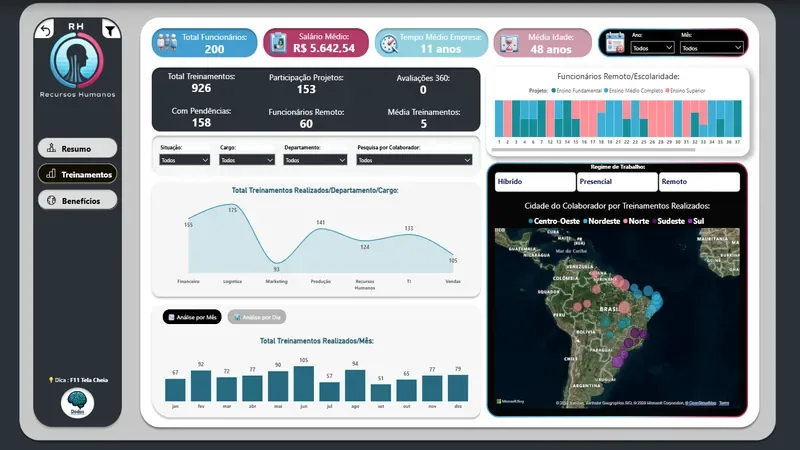The height and width of the screenshot is (450, 800).
Task: Click the horizontal scrollbar under Escolaridade chart
Action: [x=593, y=150]
